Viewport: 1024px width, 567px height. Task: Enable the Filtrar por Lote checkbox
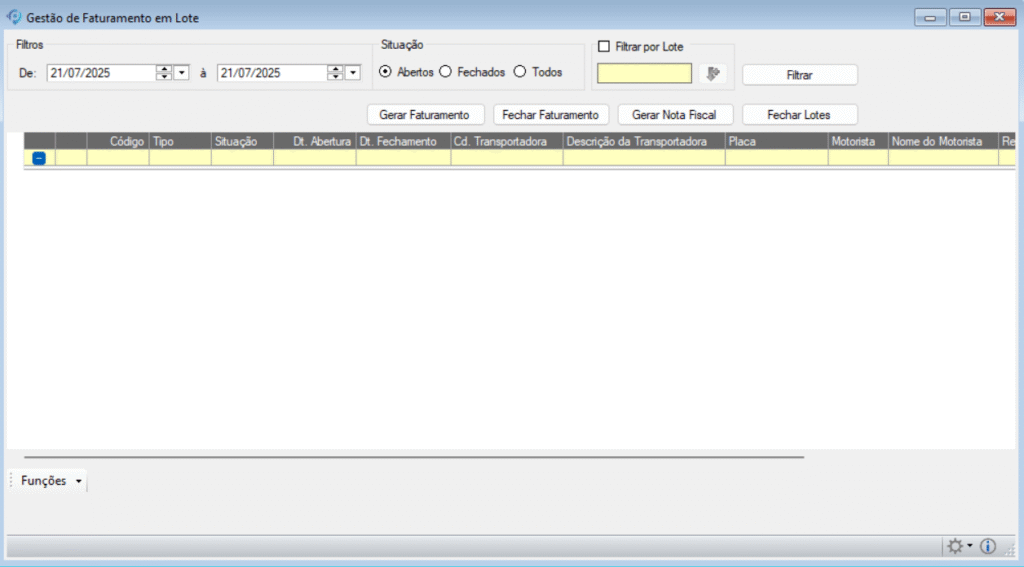[603, 46]
